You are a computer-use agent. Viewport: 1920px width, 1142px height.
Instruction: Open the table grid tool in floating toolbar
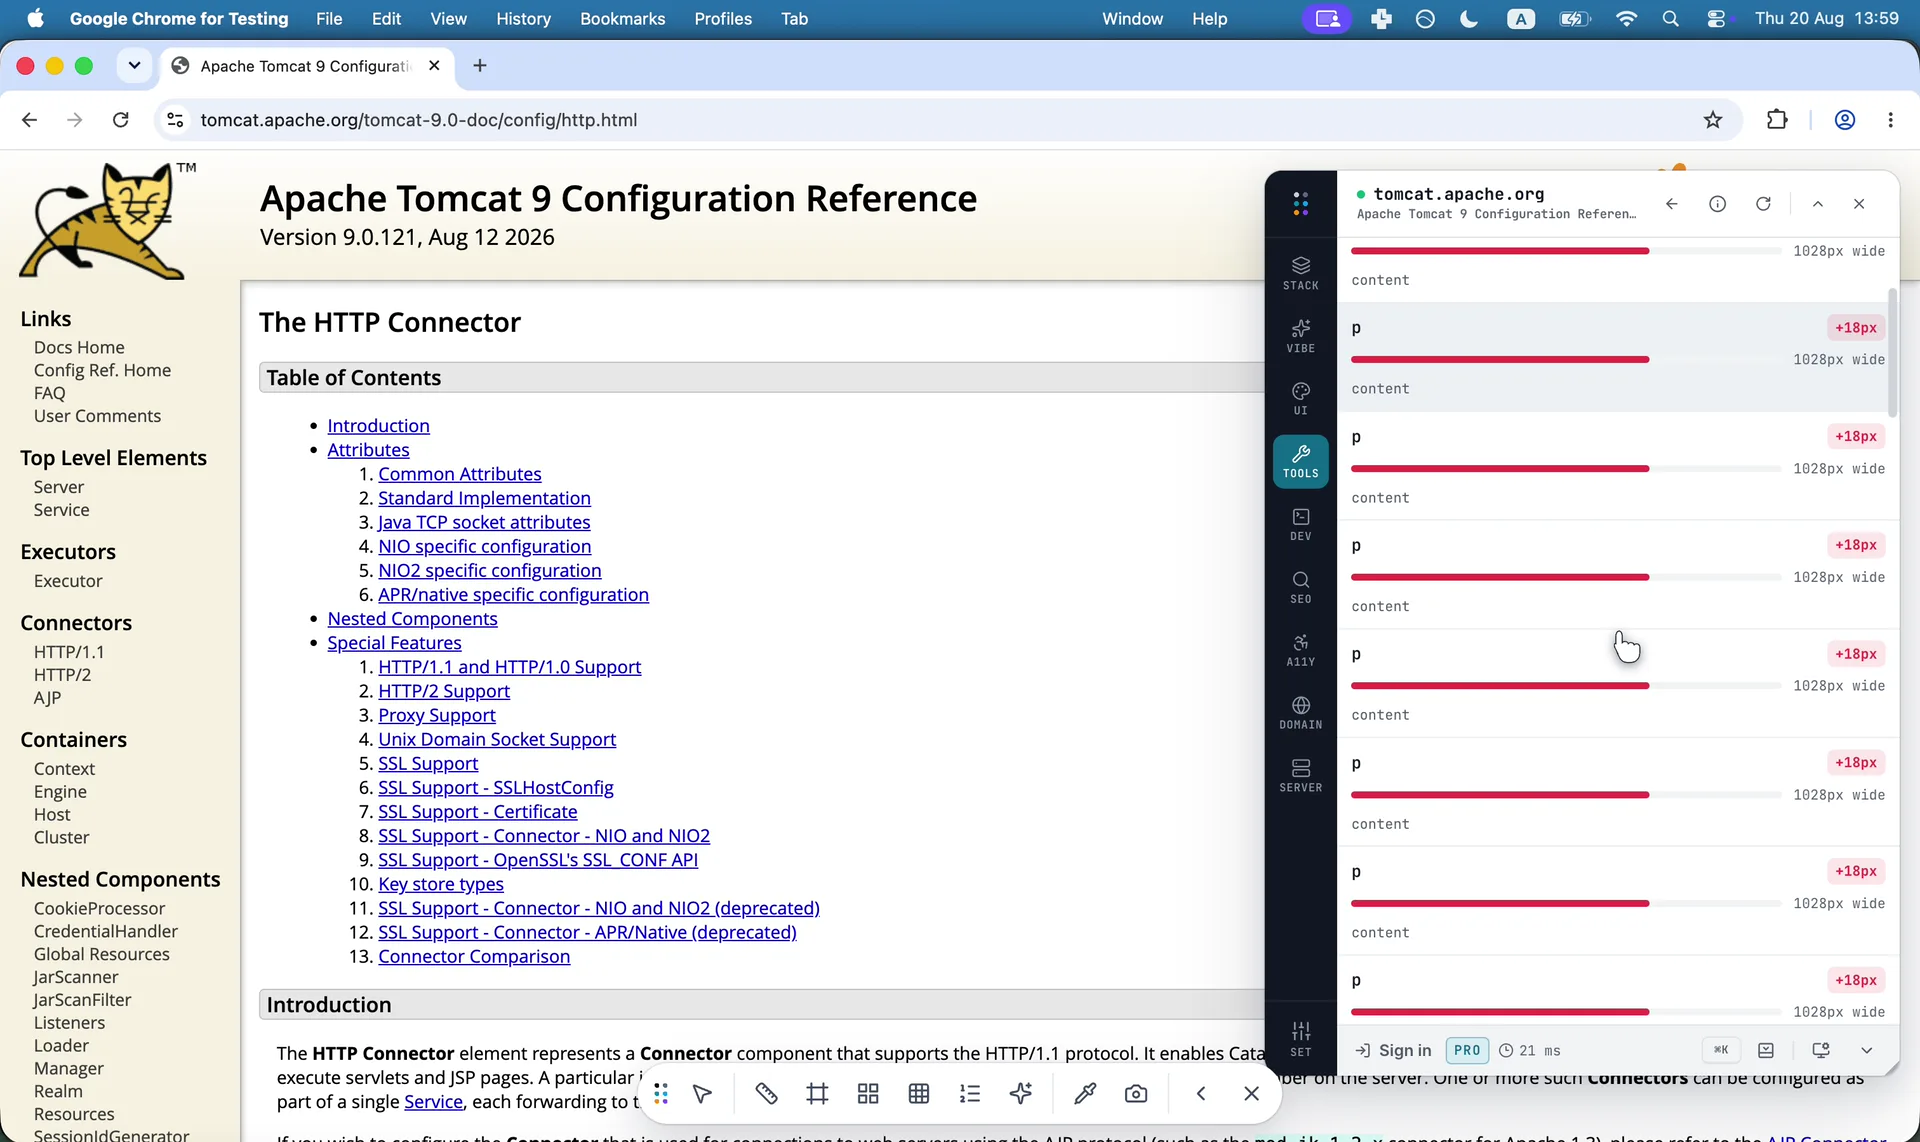point(919,1094)
